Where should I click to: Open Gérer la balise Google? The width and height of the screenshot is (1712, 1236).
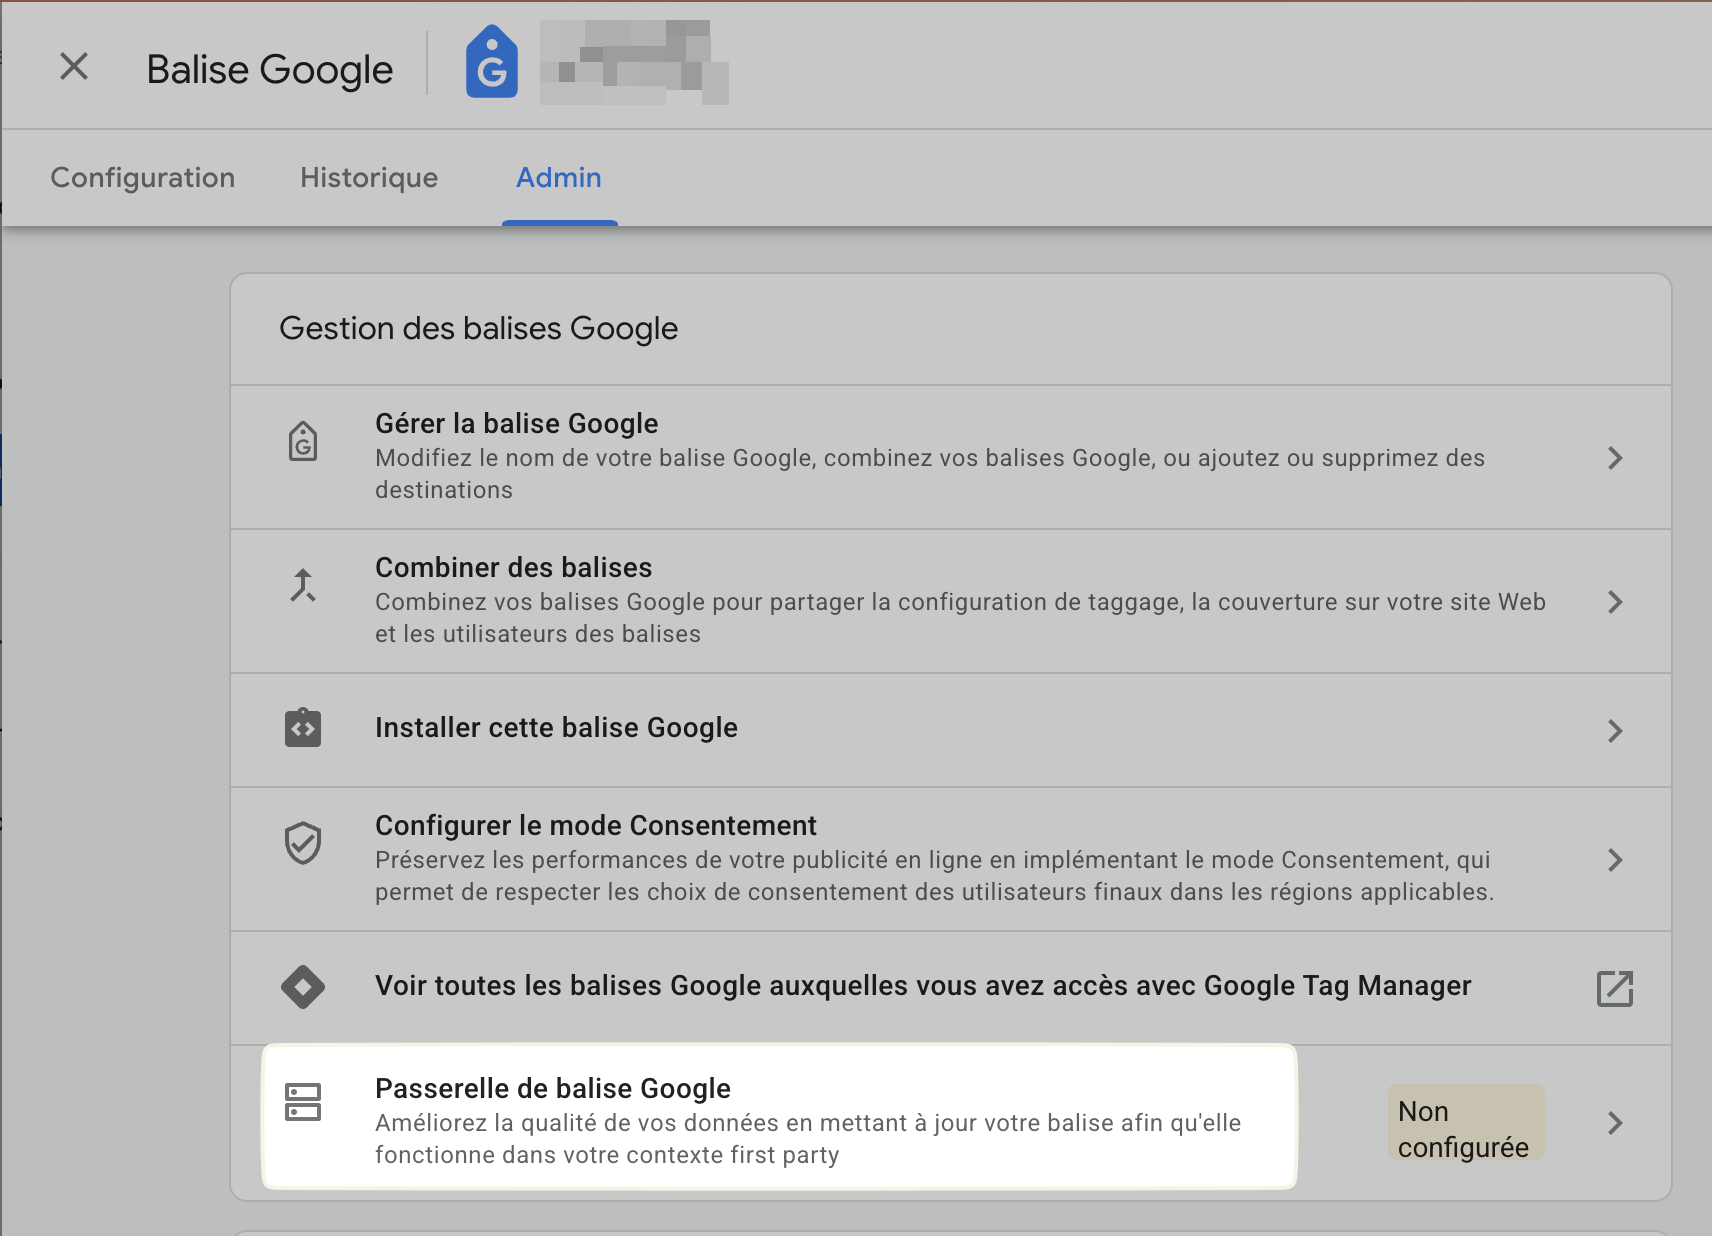[950, 457]
